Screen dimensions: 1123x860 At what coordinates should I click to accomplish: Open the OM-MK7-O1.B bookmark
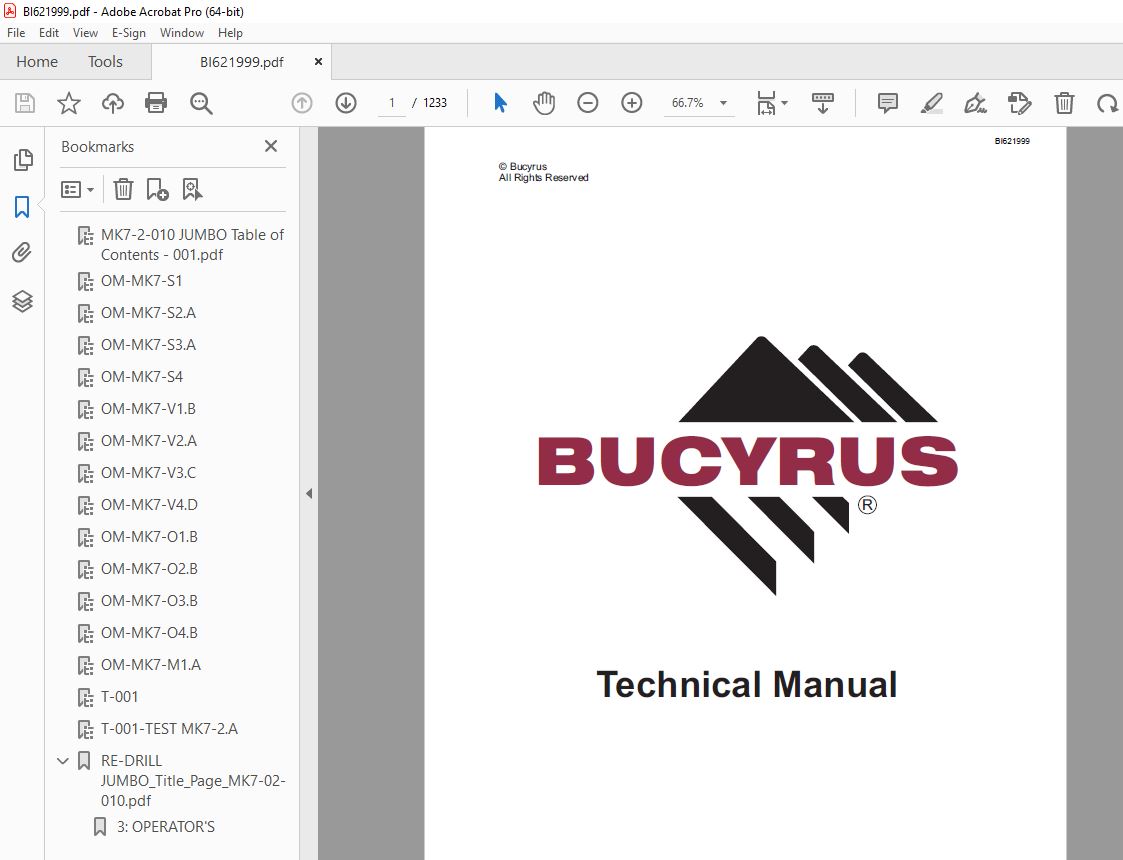tap(149, 536)
